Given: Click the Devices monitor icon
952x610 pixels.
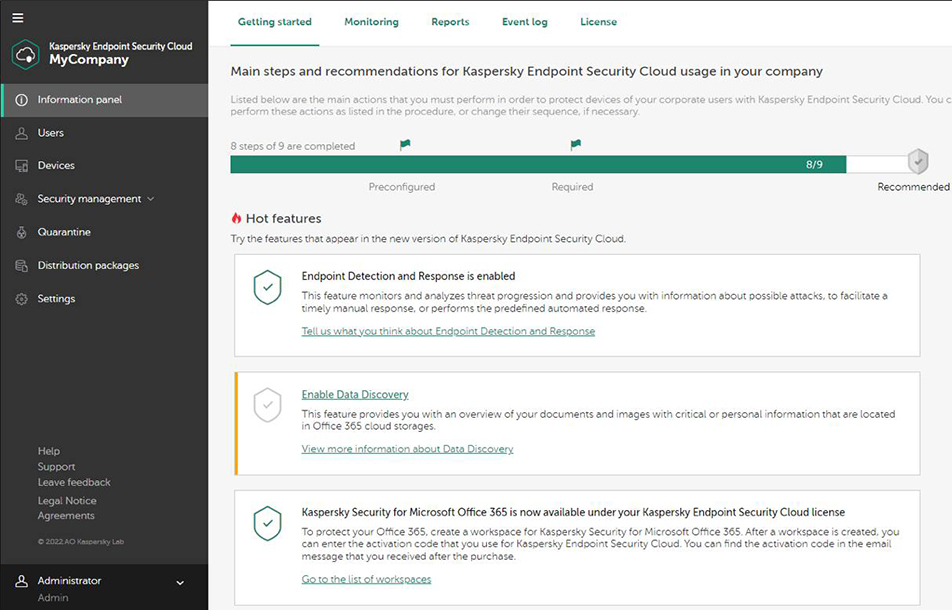Looking at the screenshot, I should coord(21,166).
